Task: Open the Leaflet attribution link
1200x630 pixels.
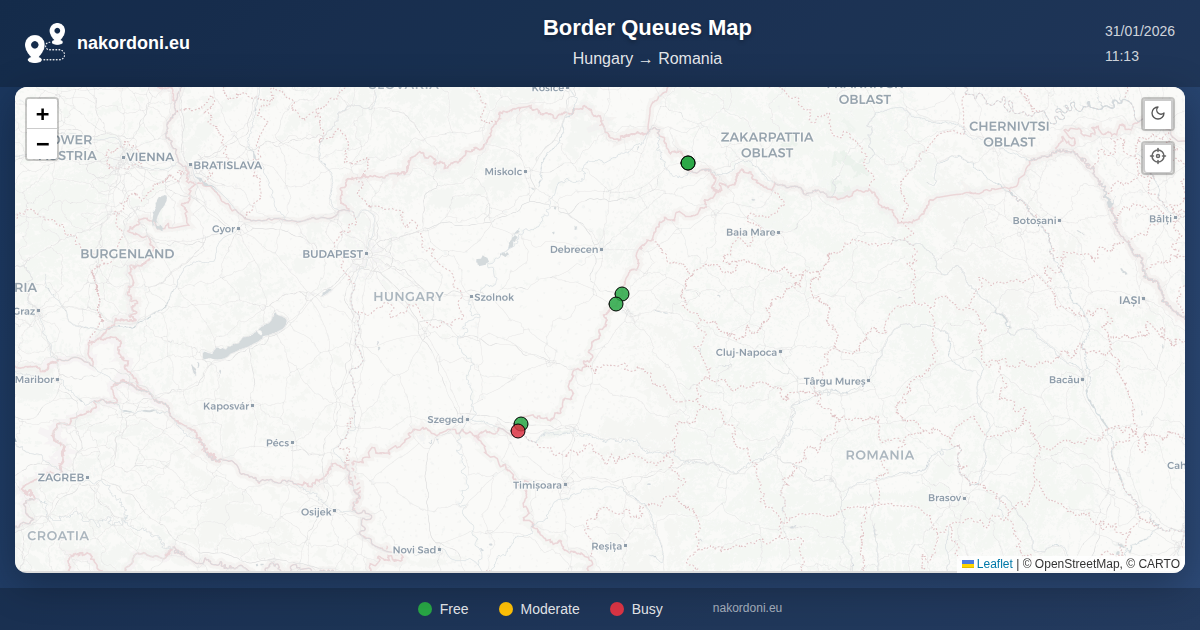Action: (994, 564)
